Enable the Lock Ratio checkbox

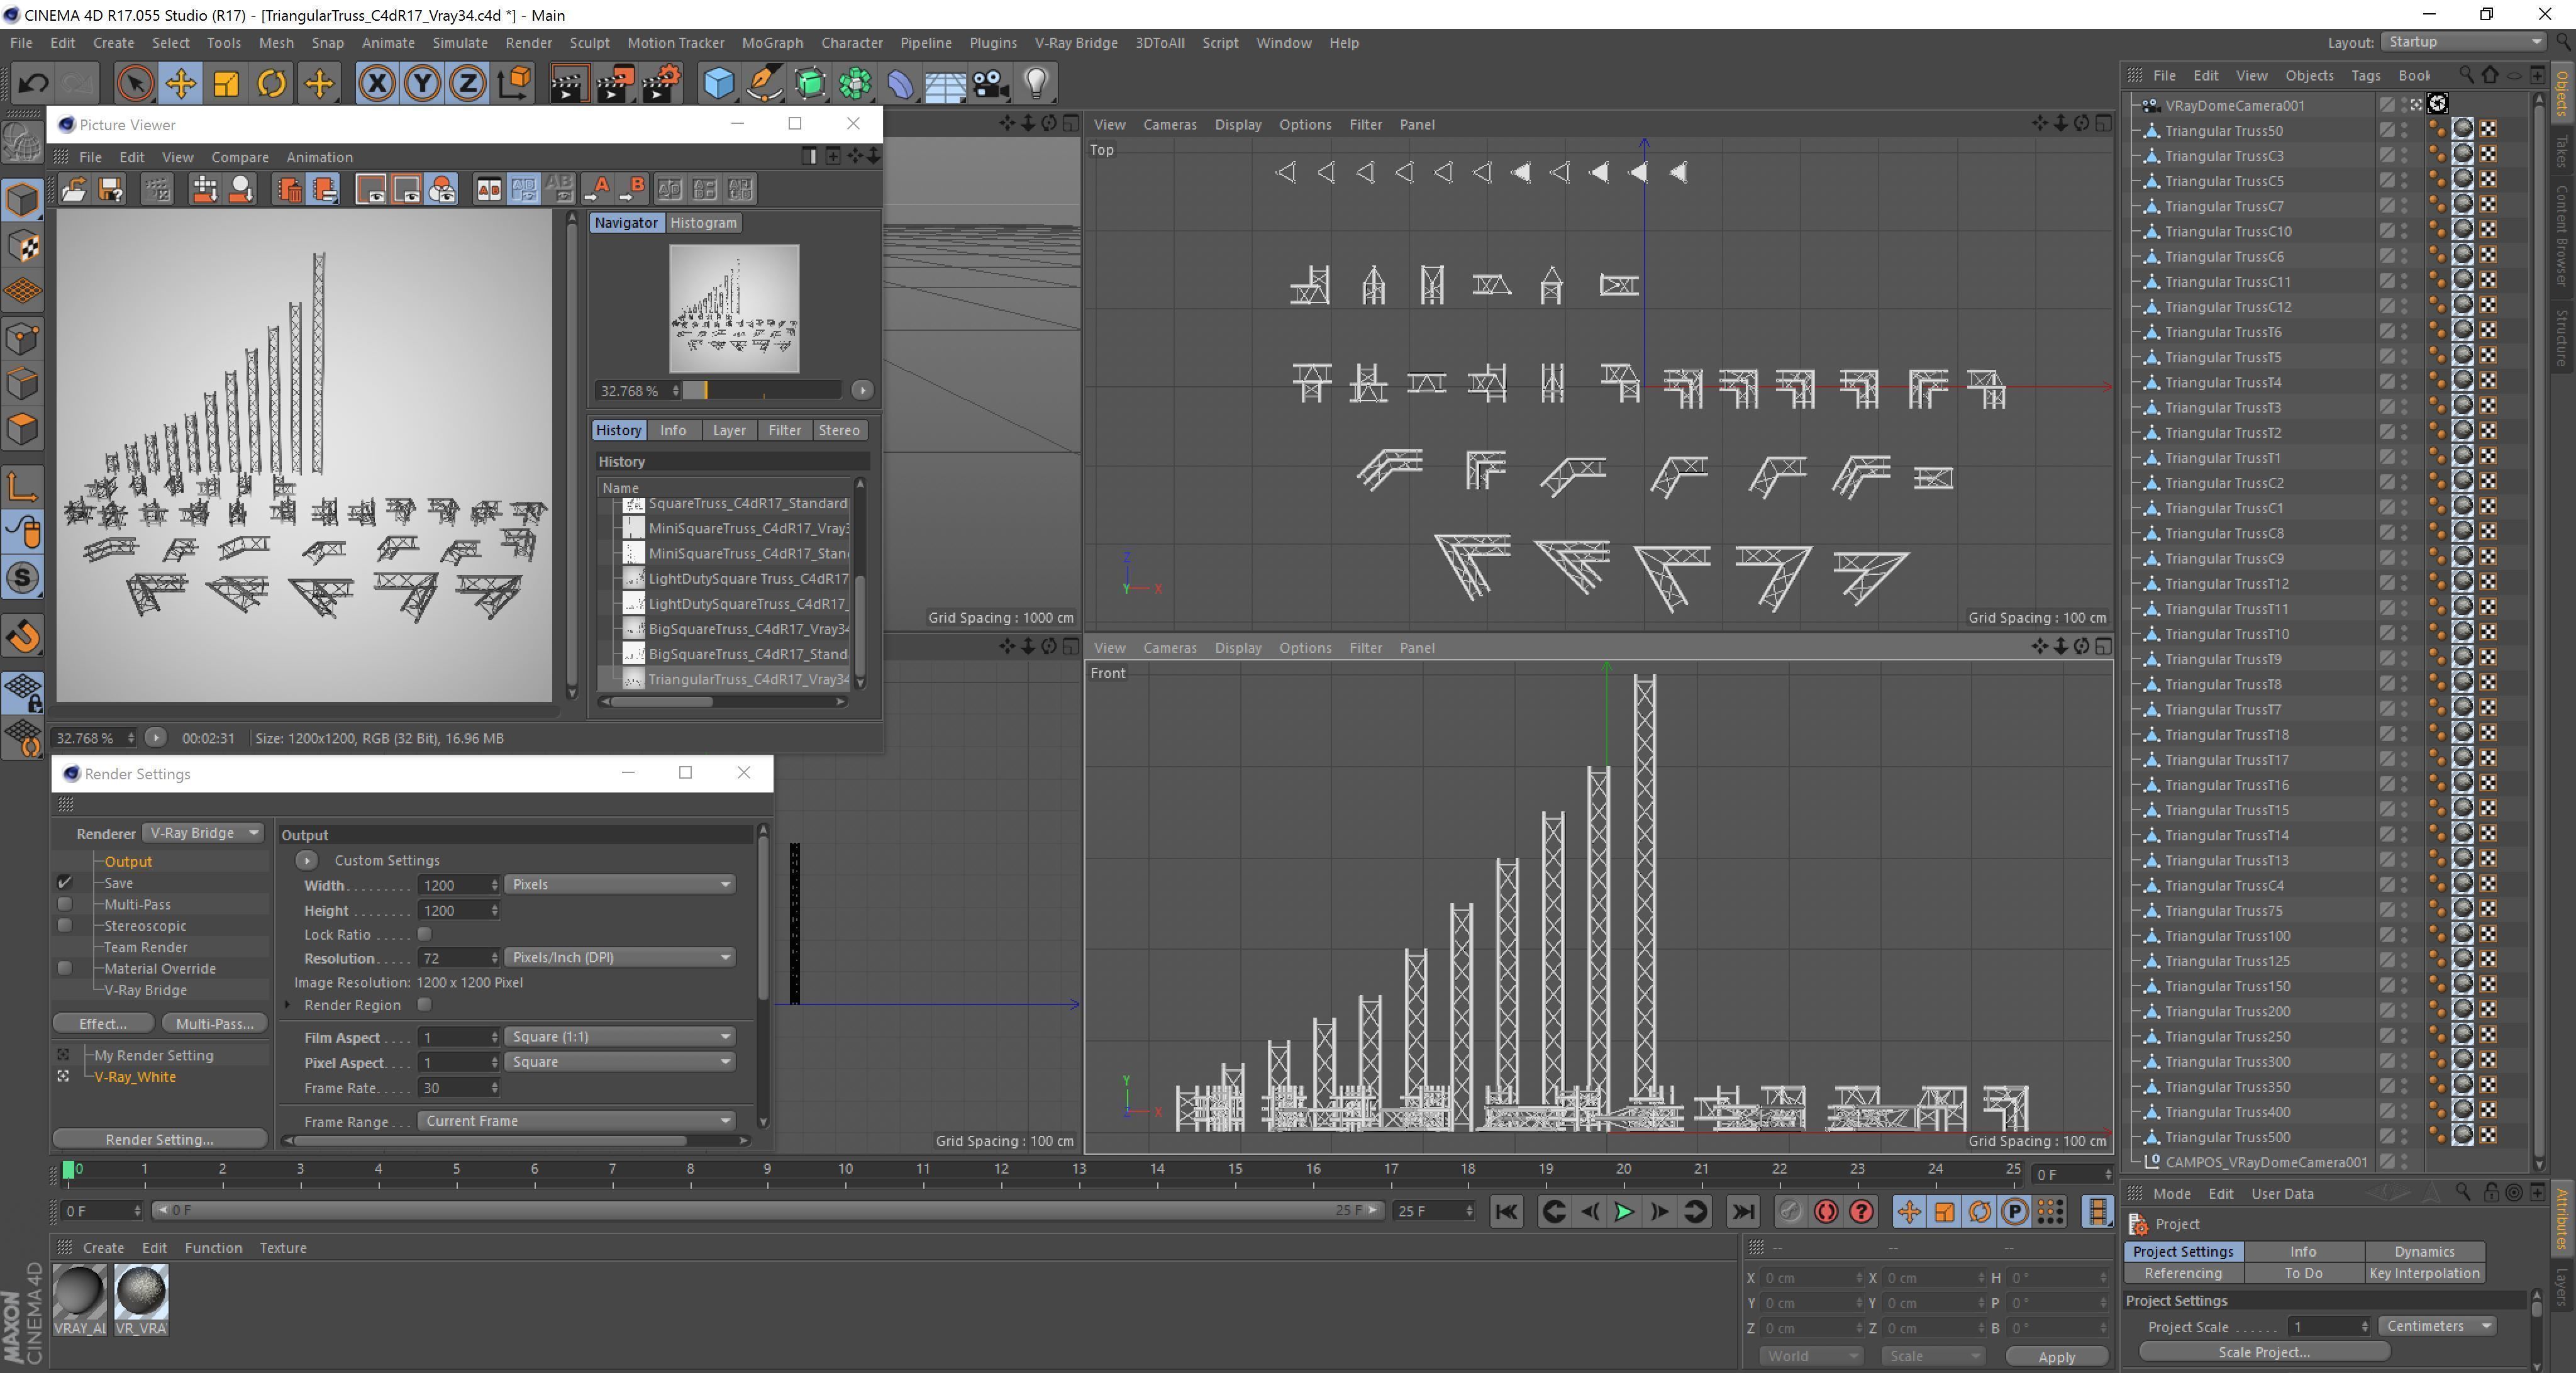coord(424,934)
